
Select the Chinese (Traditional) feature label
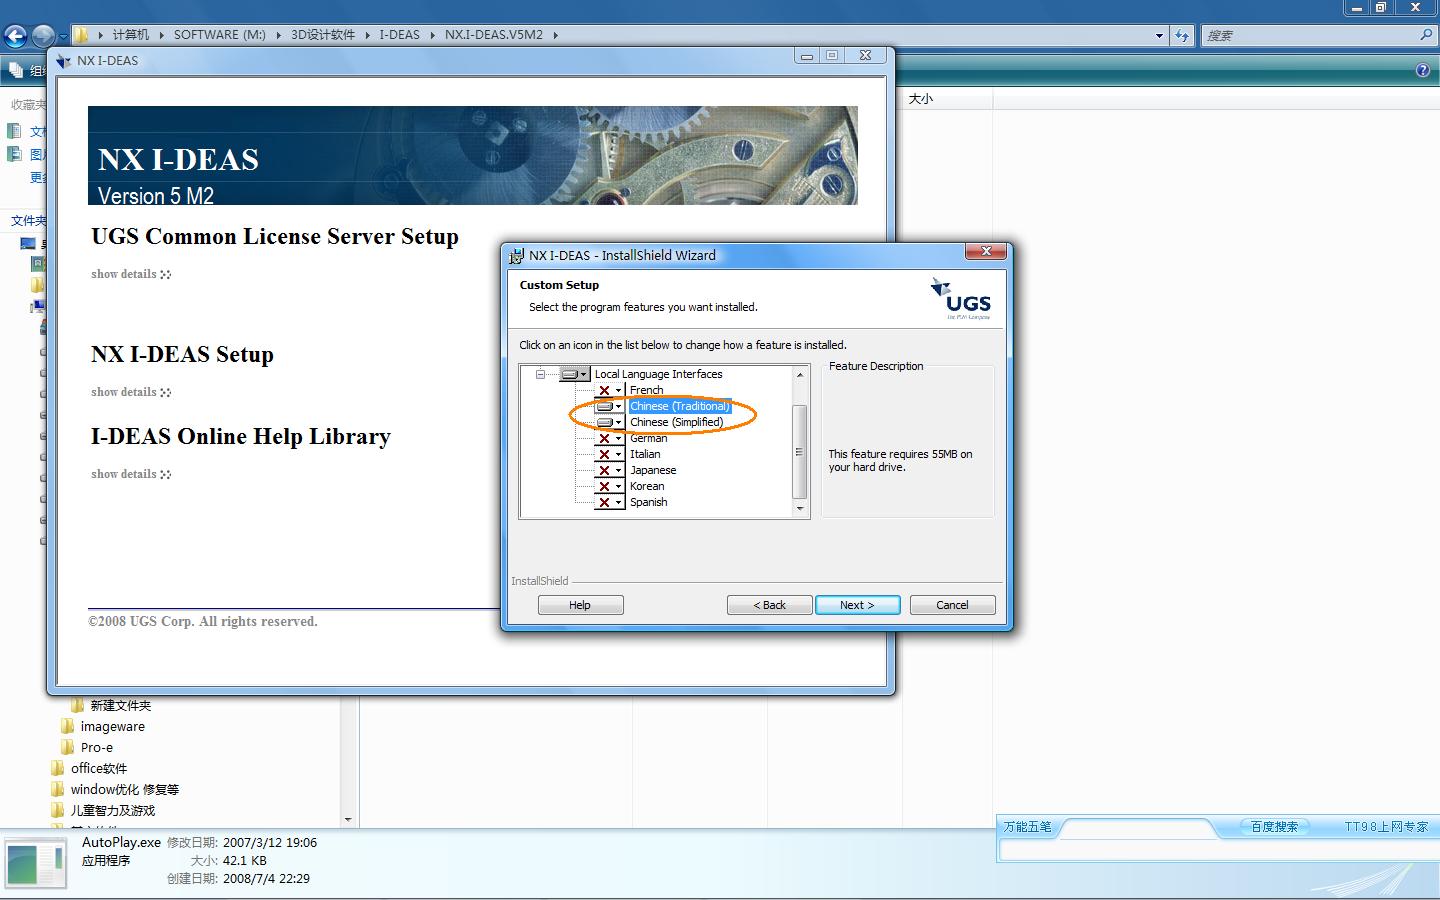click(x=680, y=406)
